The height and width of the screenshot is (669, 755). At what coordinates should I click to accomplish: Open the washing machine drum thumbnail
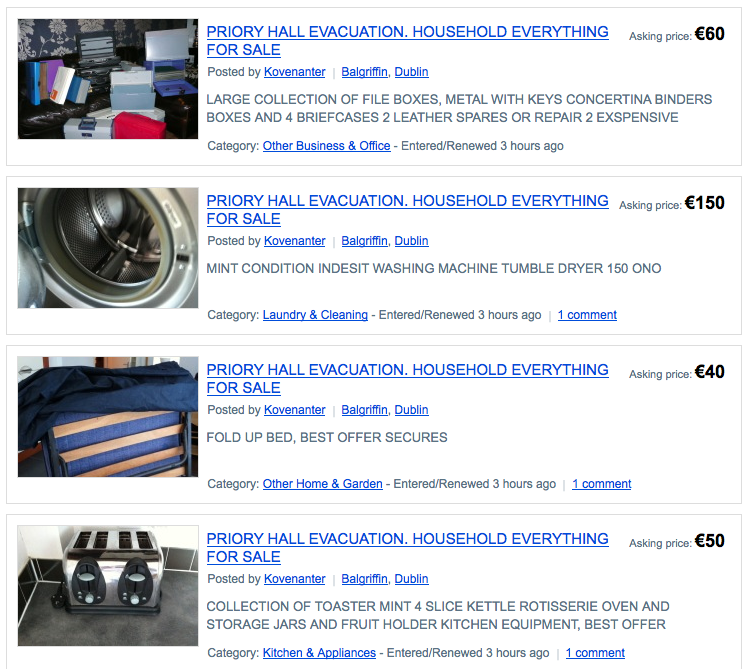tap(108, 248)
